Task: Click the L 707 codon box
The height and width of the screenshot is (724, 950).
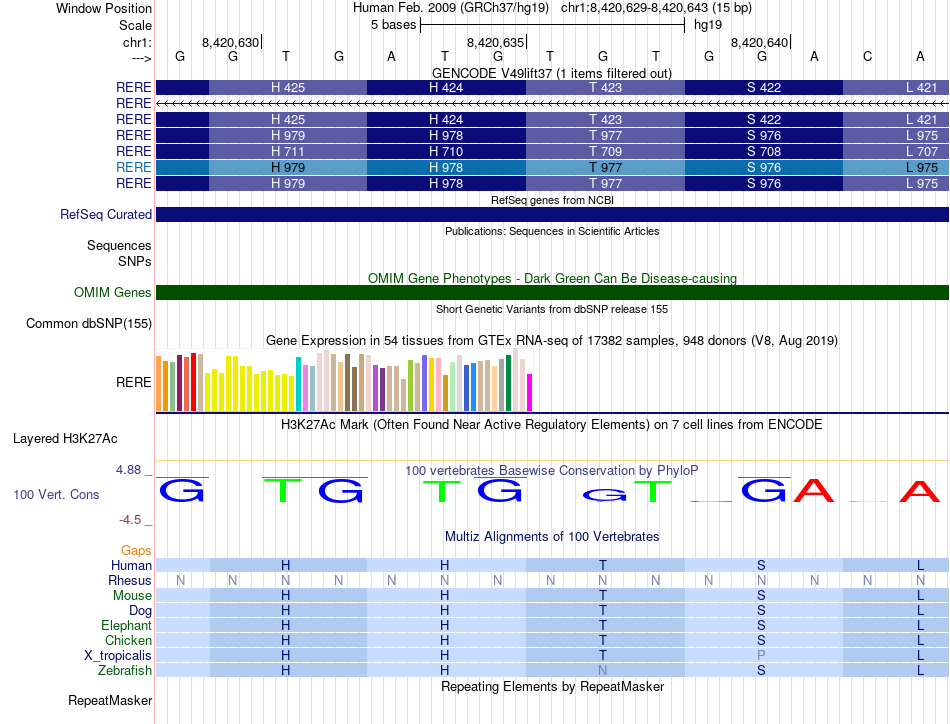Action: 896,151
